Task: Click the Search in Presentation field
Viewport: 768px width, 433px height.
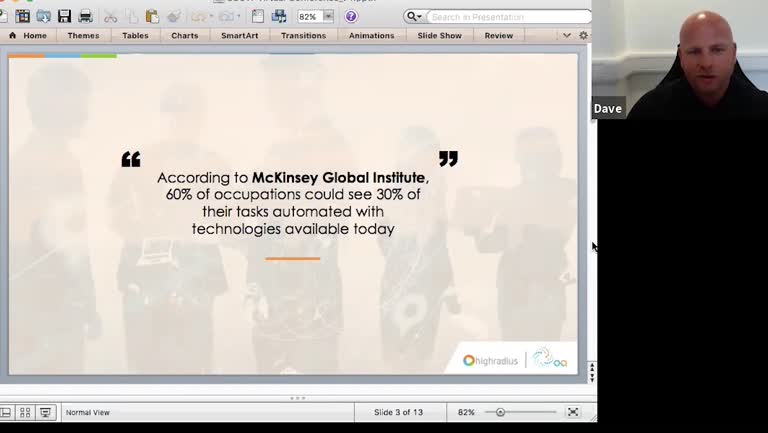Action: 509,17
